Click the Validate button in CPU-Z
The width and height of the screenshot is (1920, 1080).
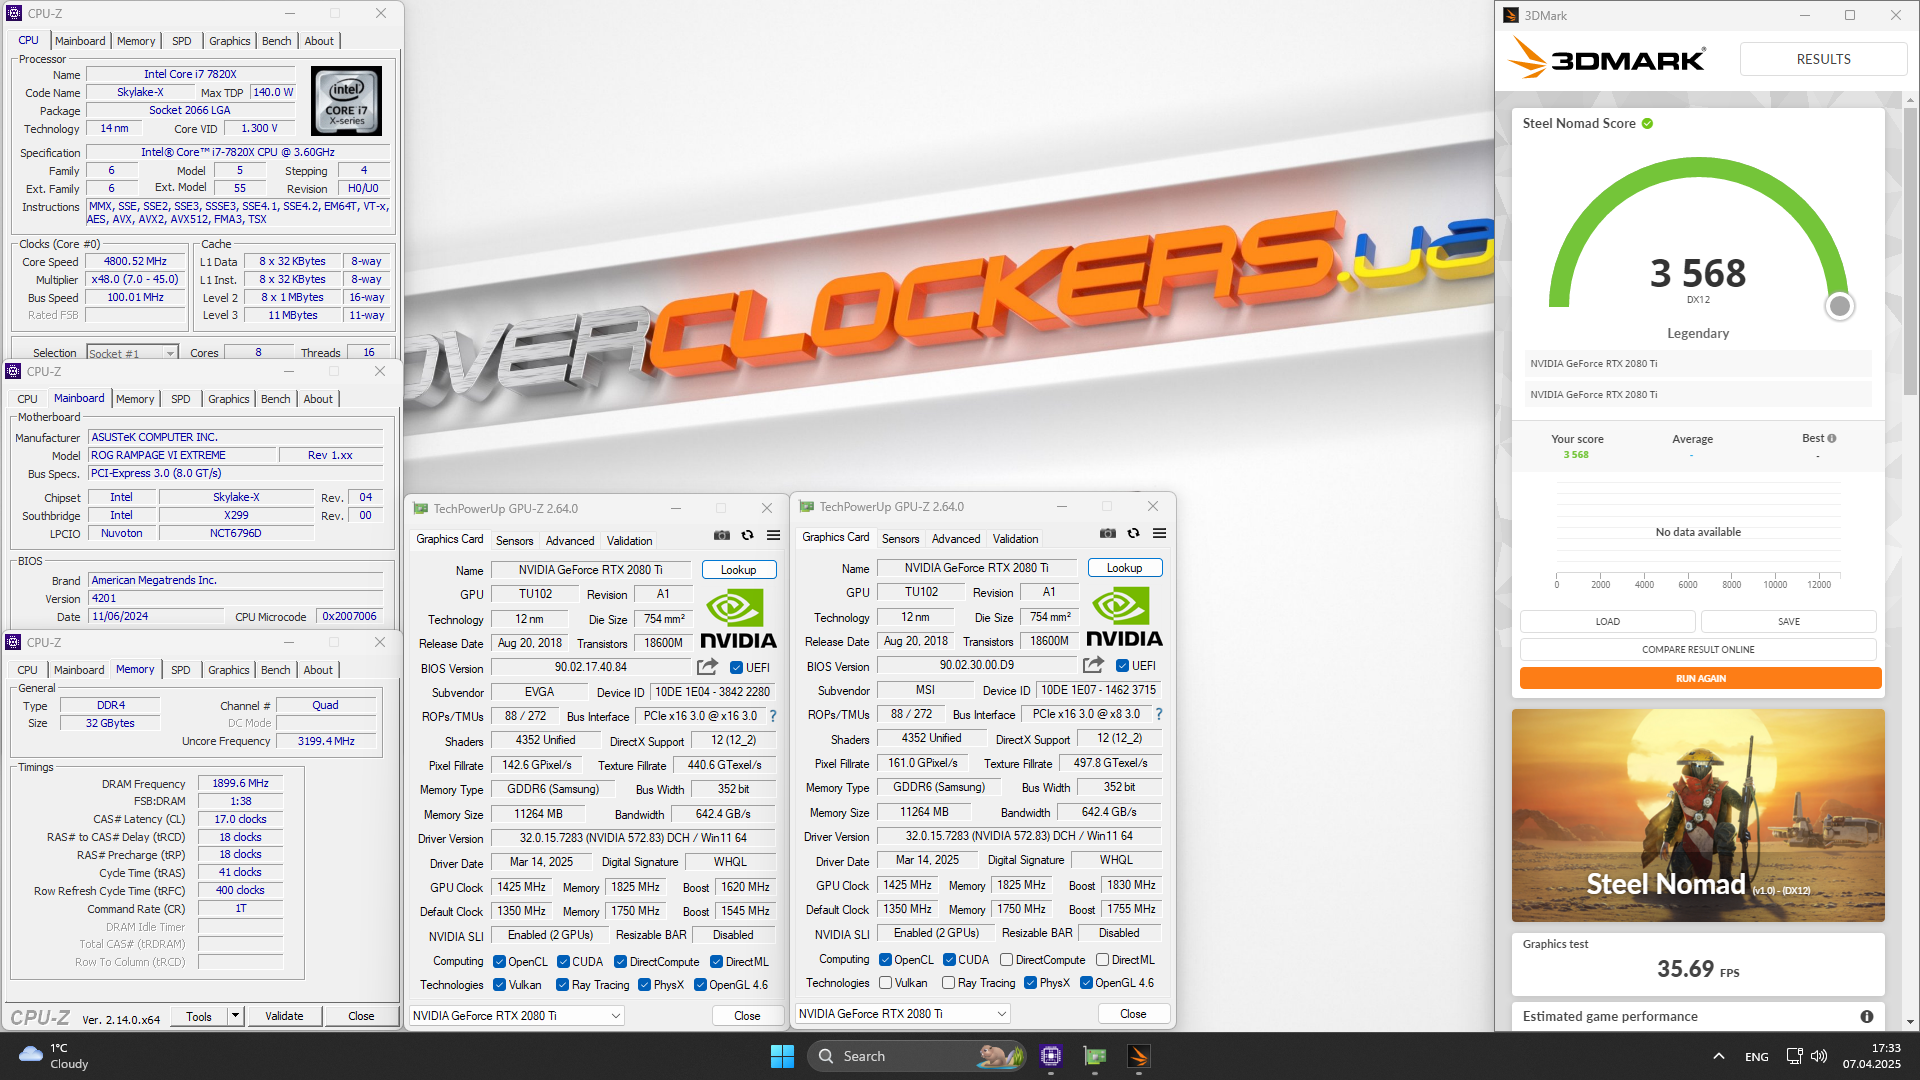[284, 1016]
